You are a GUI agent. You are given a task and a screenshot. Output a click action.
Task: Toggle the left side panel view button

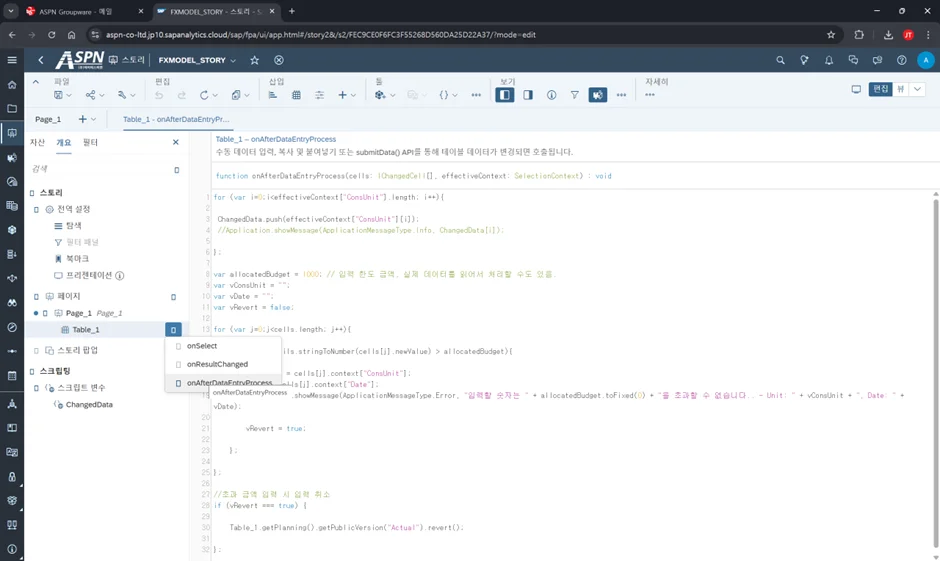(505, 95)
